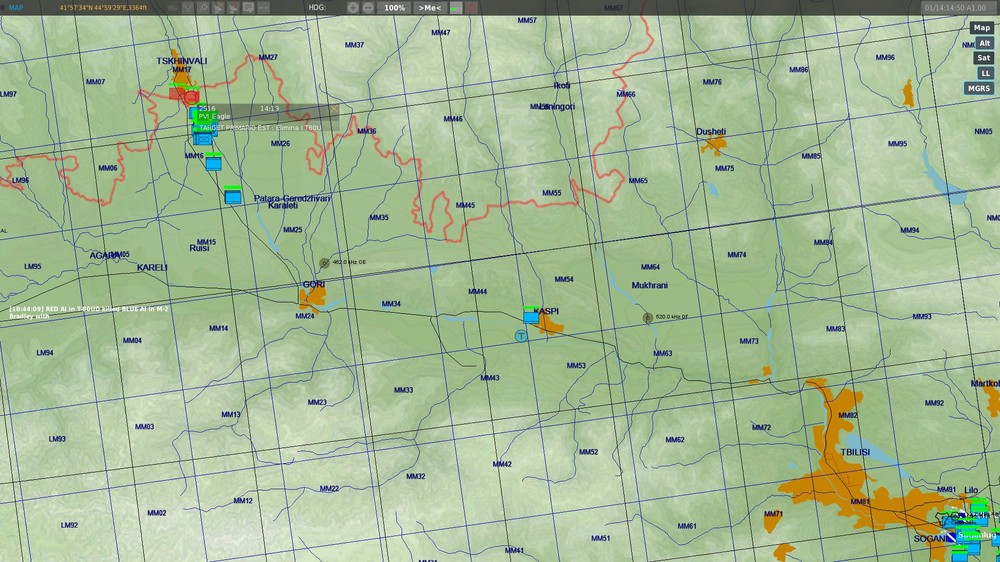Screen dimensions: 1000x562
Task: Select the route planning tool icon
Action: pos(188,8)
